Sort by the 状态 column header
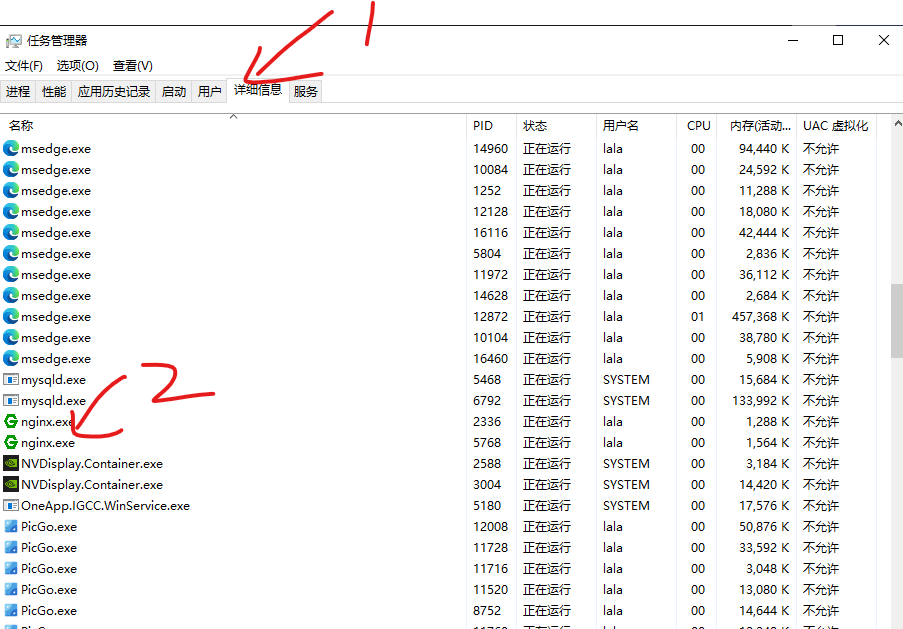The image size is (903, 629). coord(556,125)
